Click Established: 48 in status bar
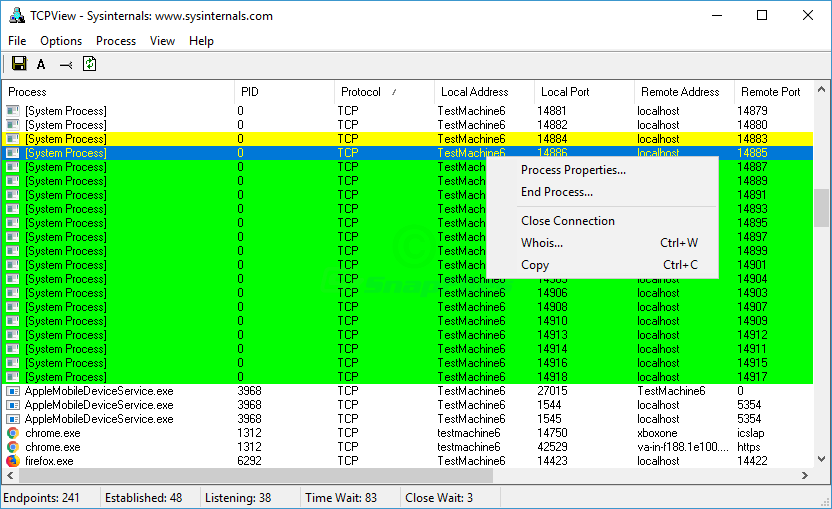 tap(143, 498)
